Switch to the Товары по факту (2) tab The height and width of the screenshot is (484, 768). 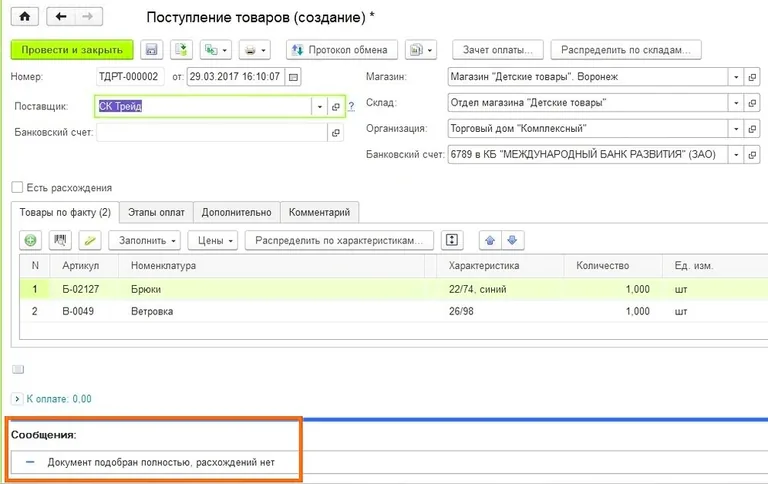(65, 212)
